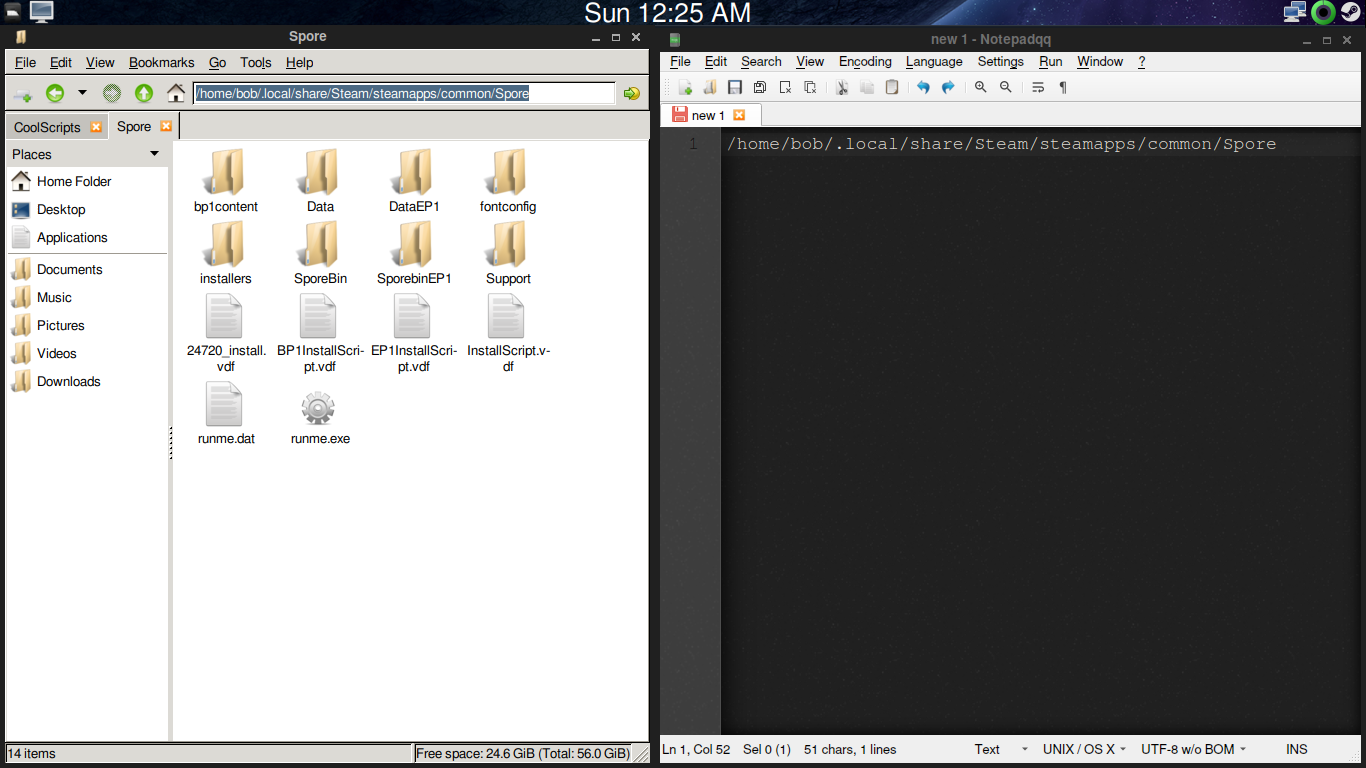Open the Settings menu in Notepadqq
The height and width of the screenshot is (768, 1366).
pyautogui.click(x=1001, y=61)
